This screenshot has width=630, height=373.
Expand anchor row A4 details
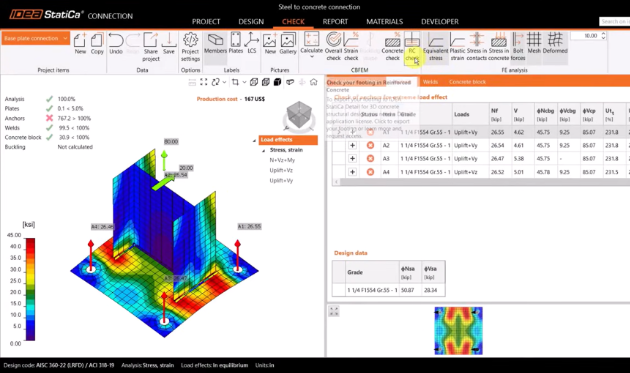click(352, 172)
